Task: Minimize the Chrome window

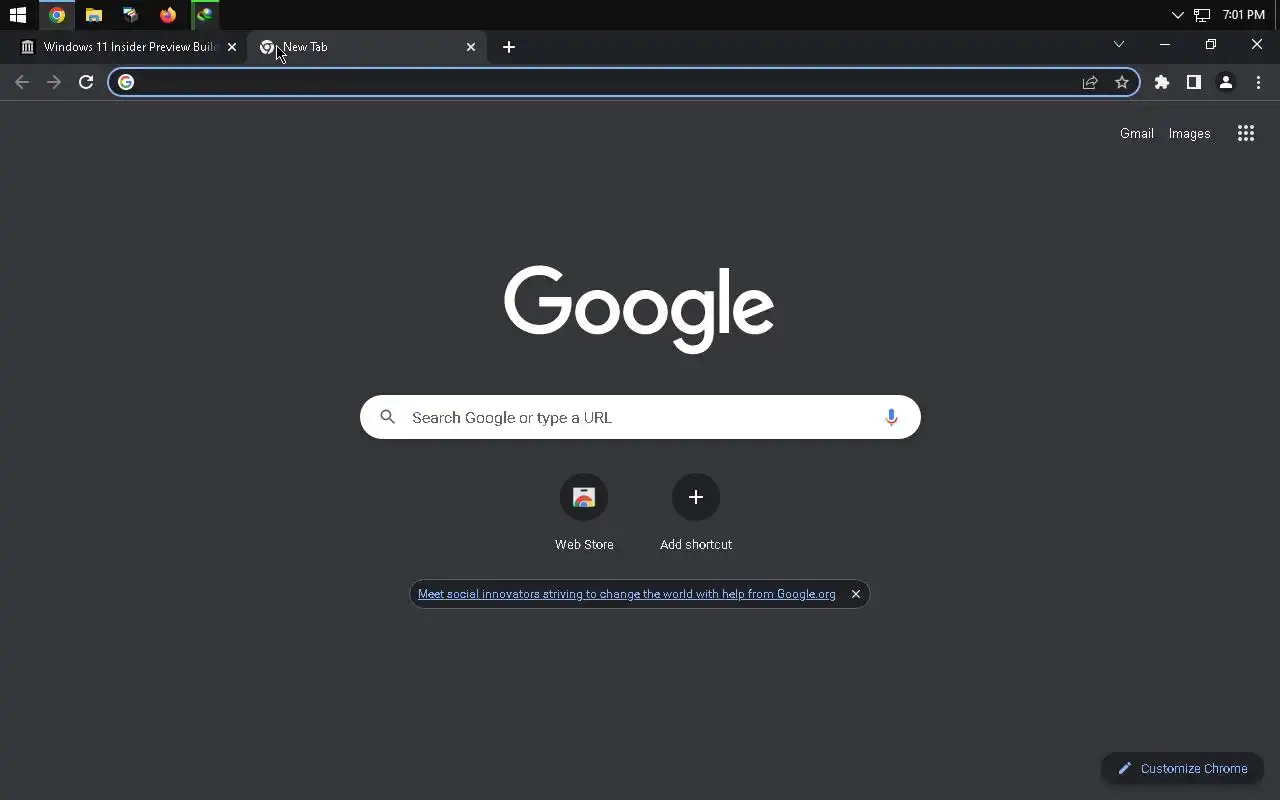Action: (x=1165, y=44)
